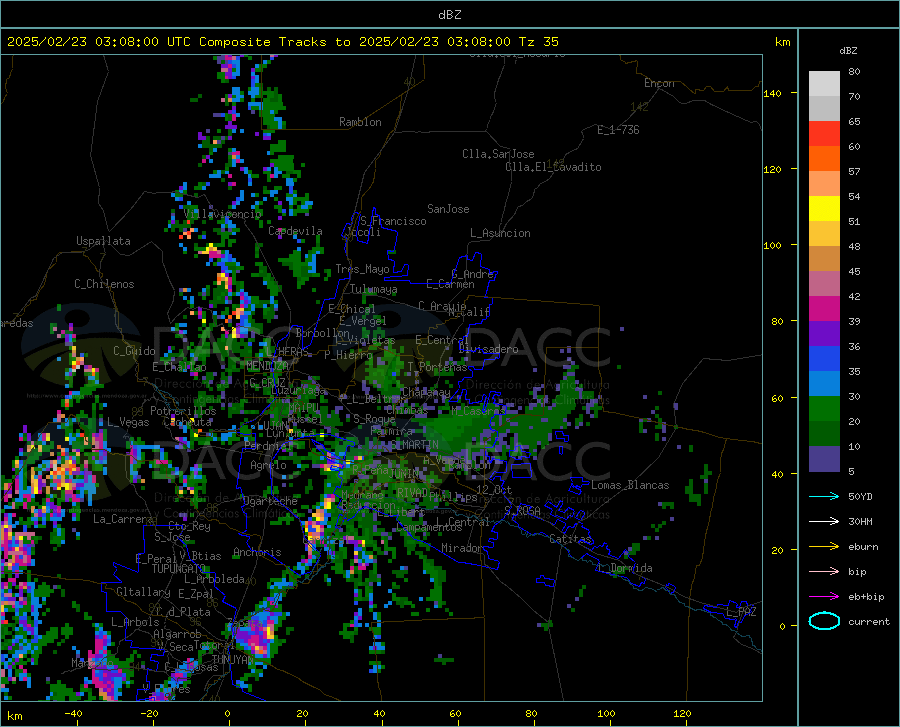Image resolution: width=900 pixels, height=727 pixels.
Task: Click the Clla.El_Cavadito map label
Action: [553, 167]
